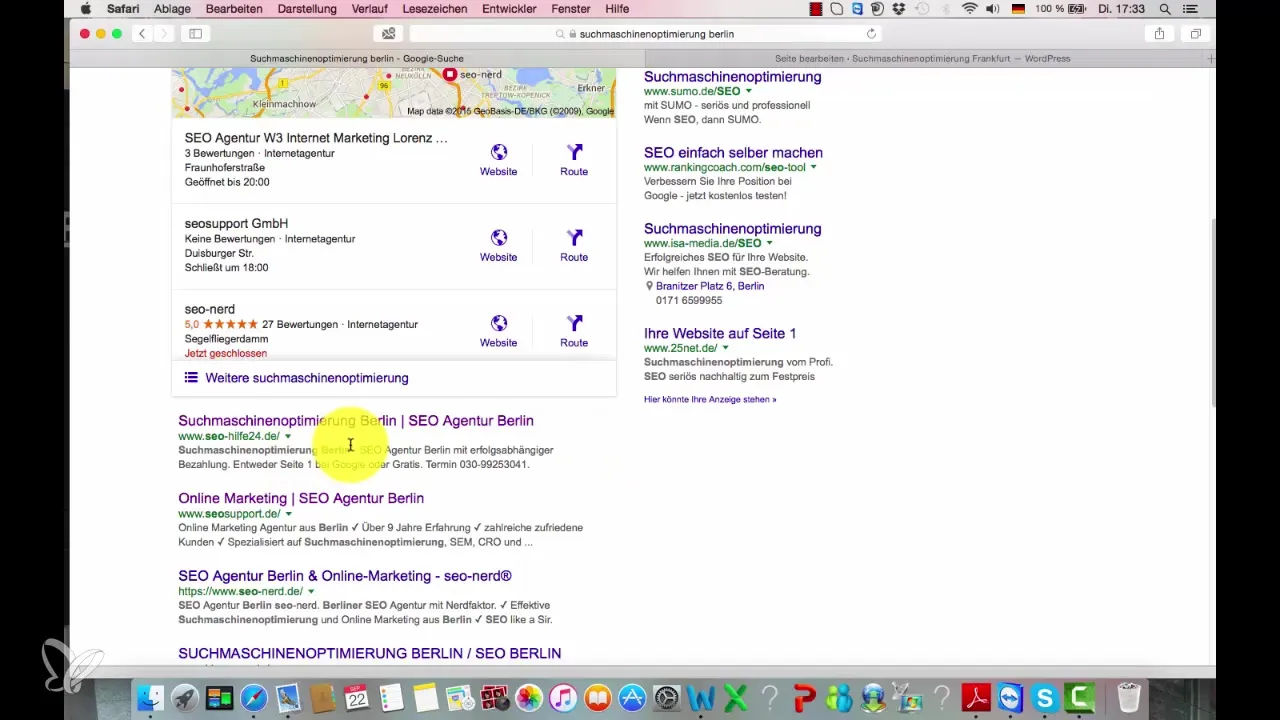The width and height of the screenshot is (1280, 720).
Task: Open the Bearbeiten menu
Action: point(234,9)
